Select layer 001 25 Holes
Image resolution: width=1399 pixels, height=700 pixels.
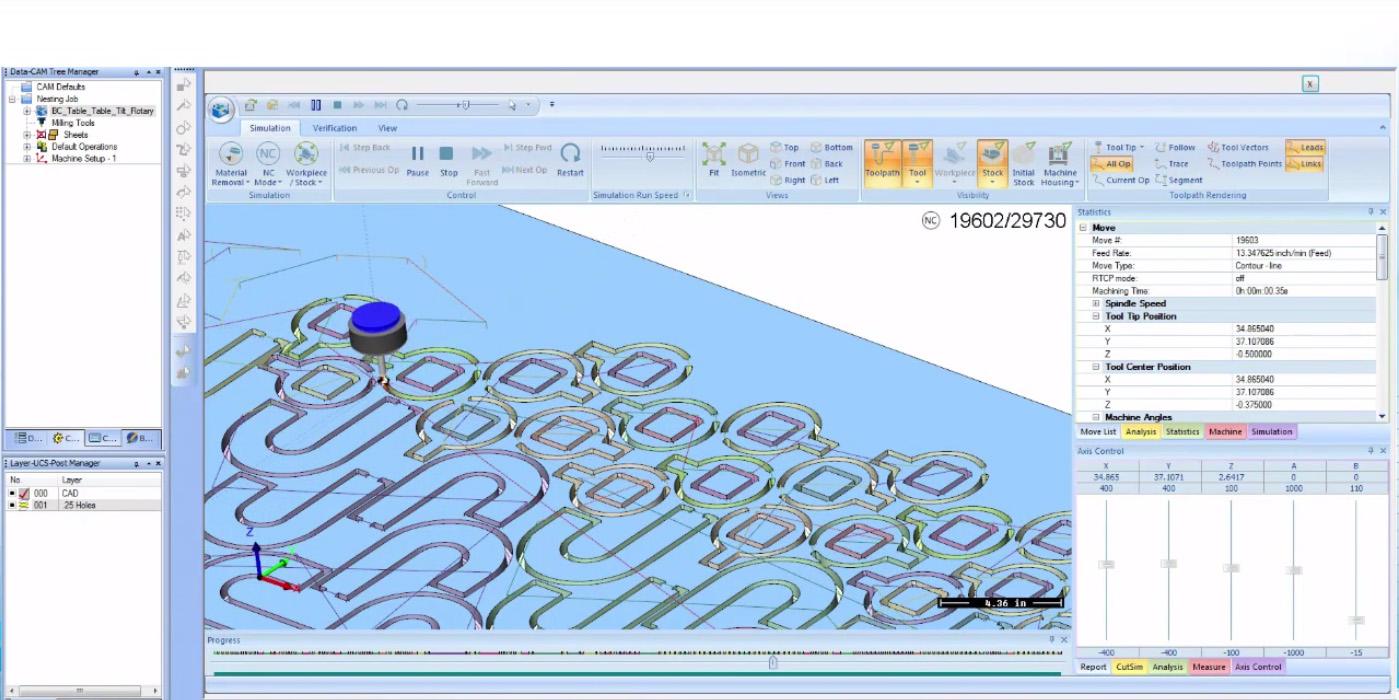[x=83, y=506]
